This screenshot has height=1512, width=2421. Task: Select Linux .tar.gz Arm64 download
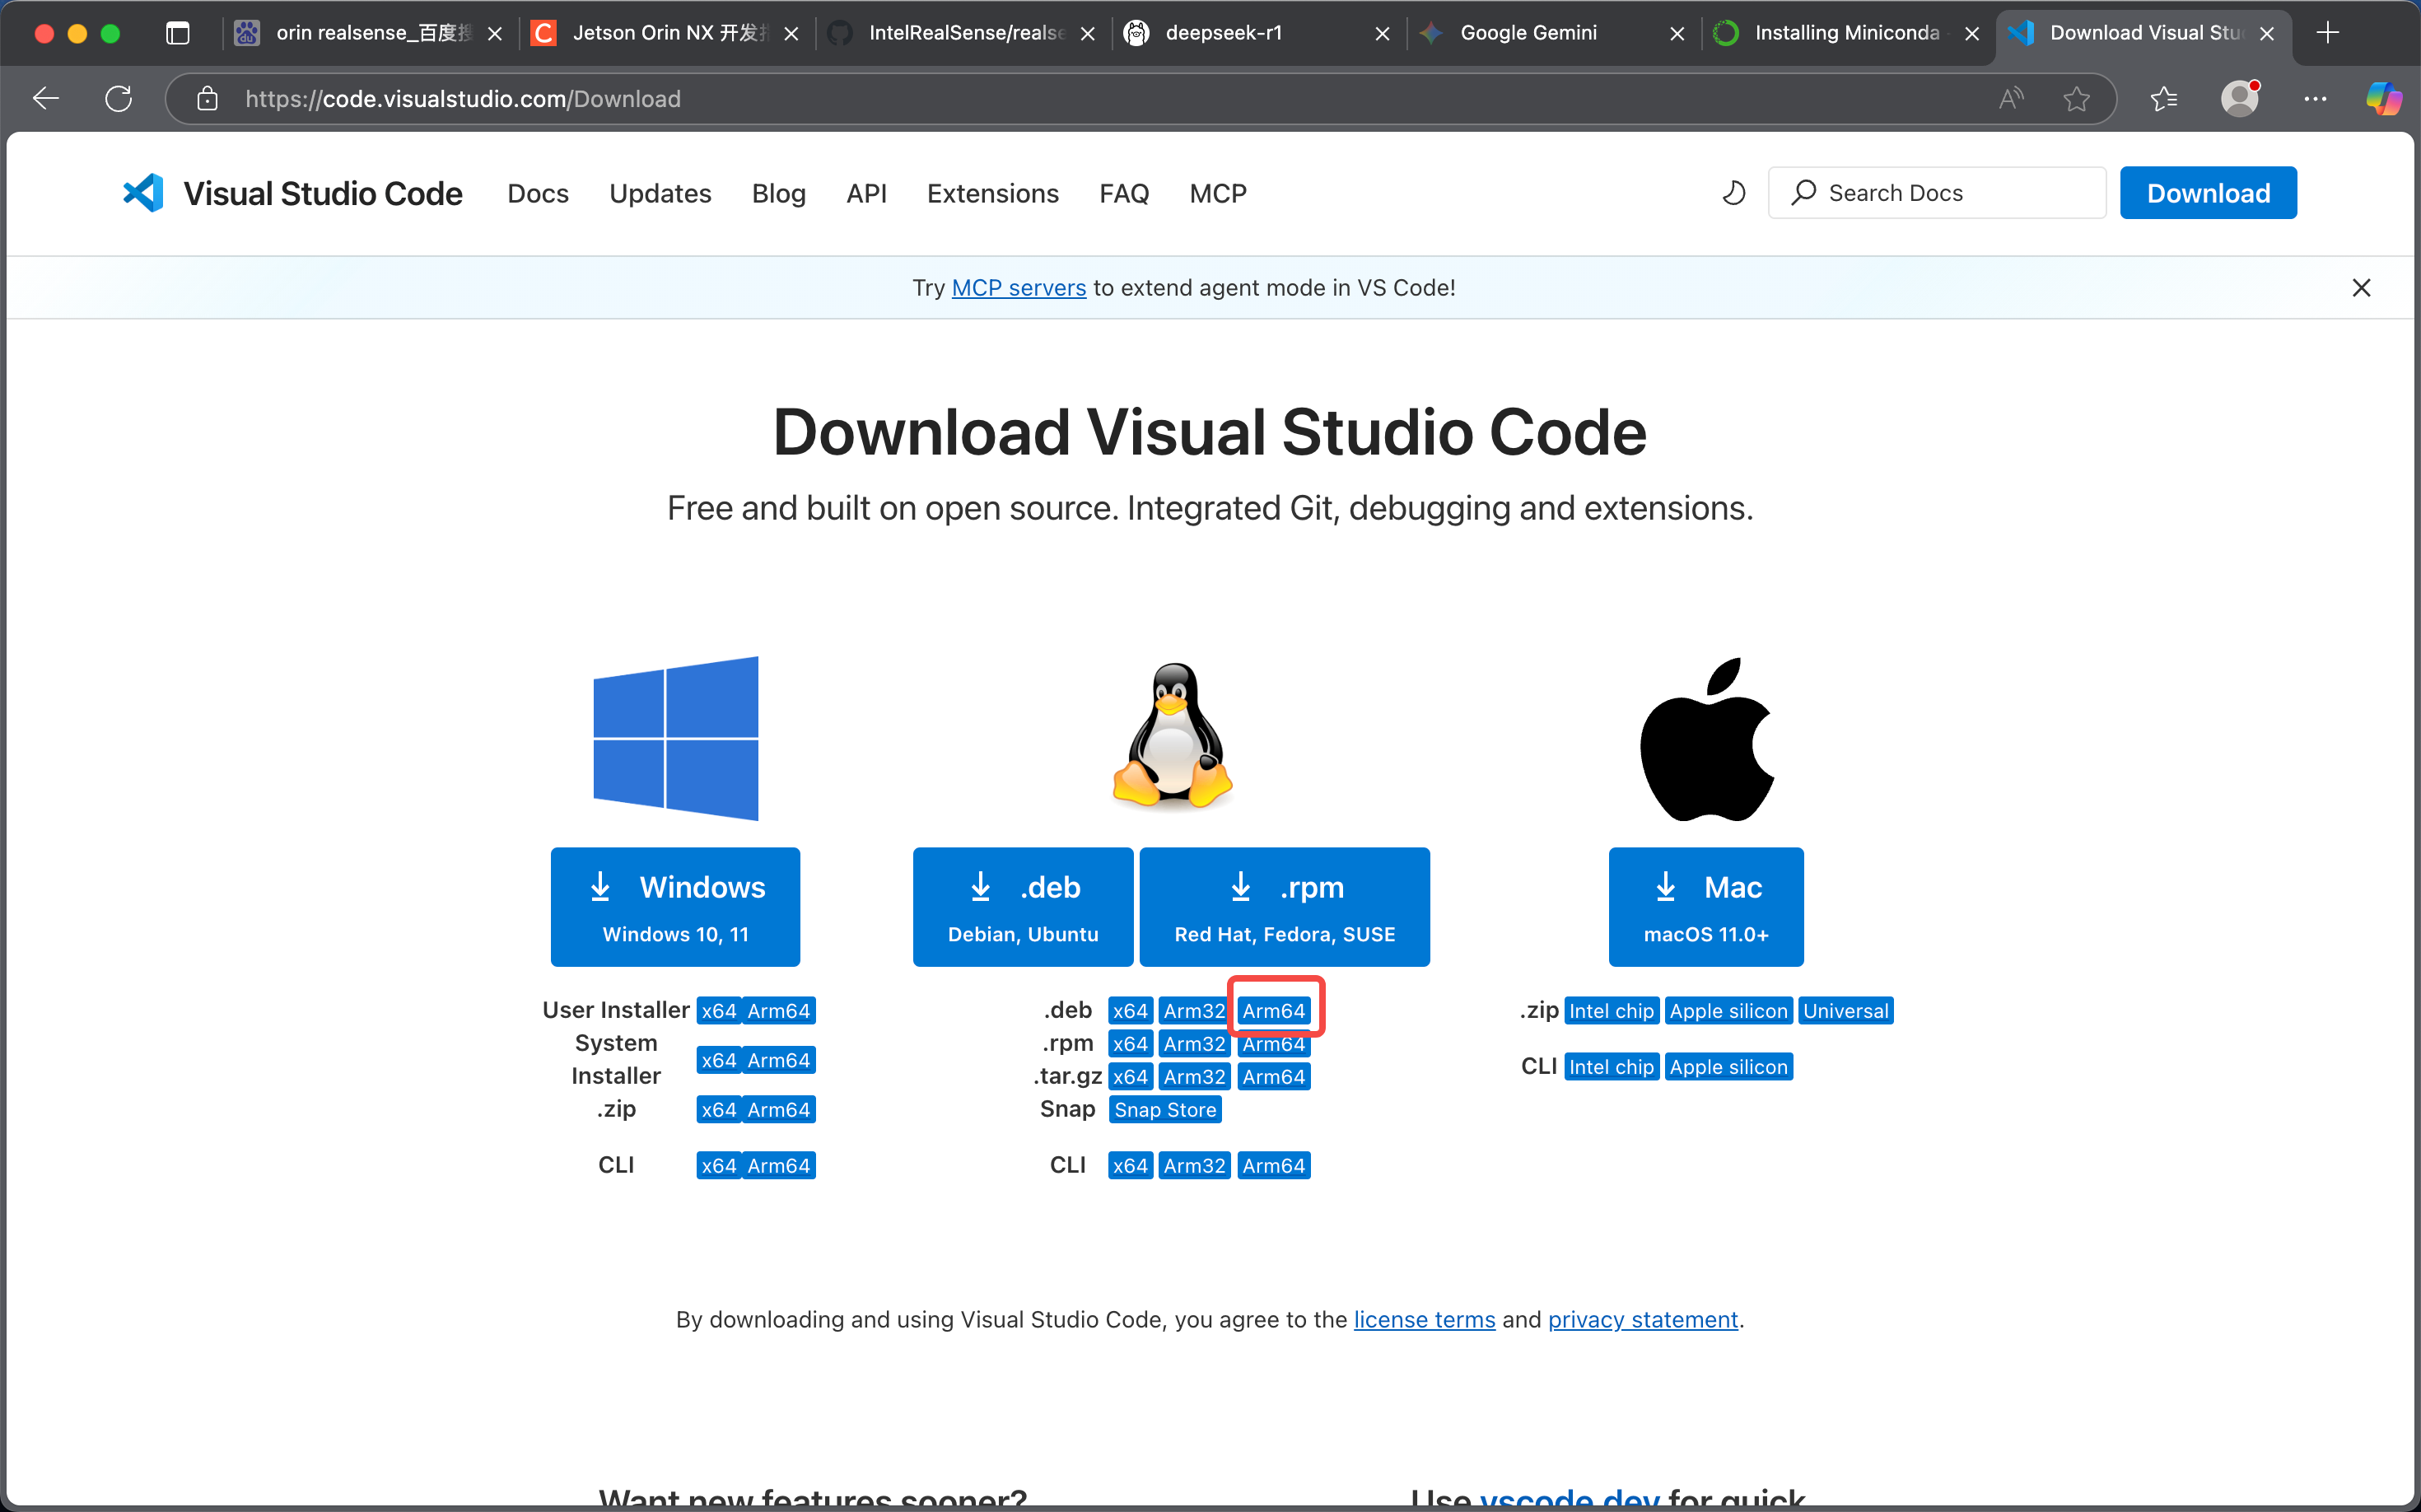pyautogui.click(x=1274, y=1077)
